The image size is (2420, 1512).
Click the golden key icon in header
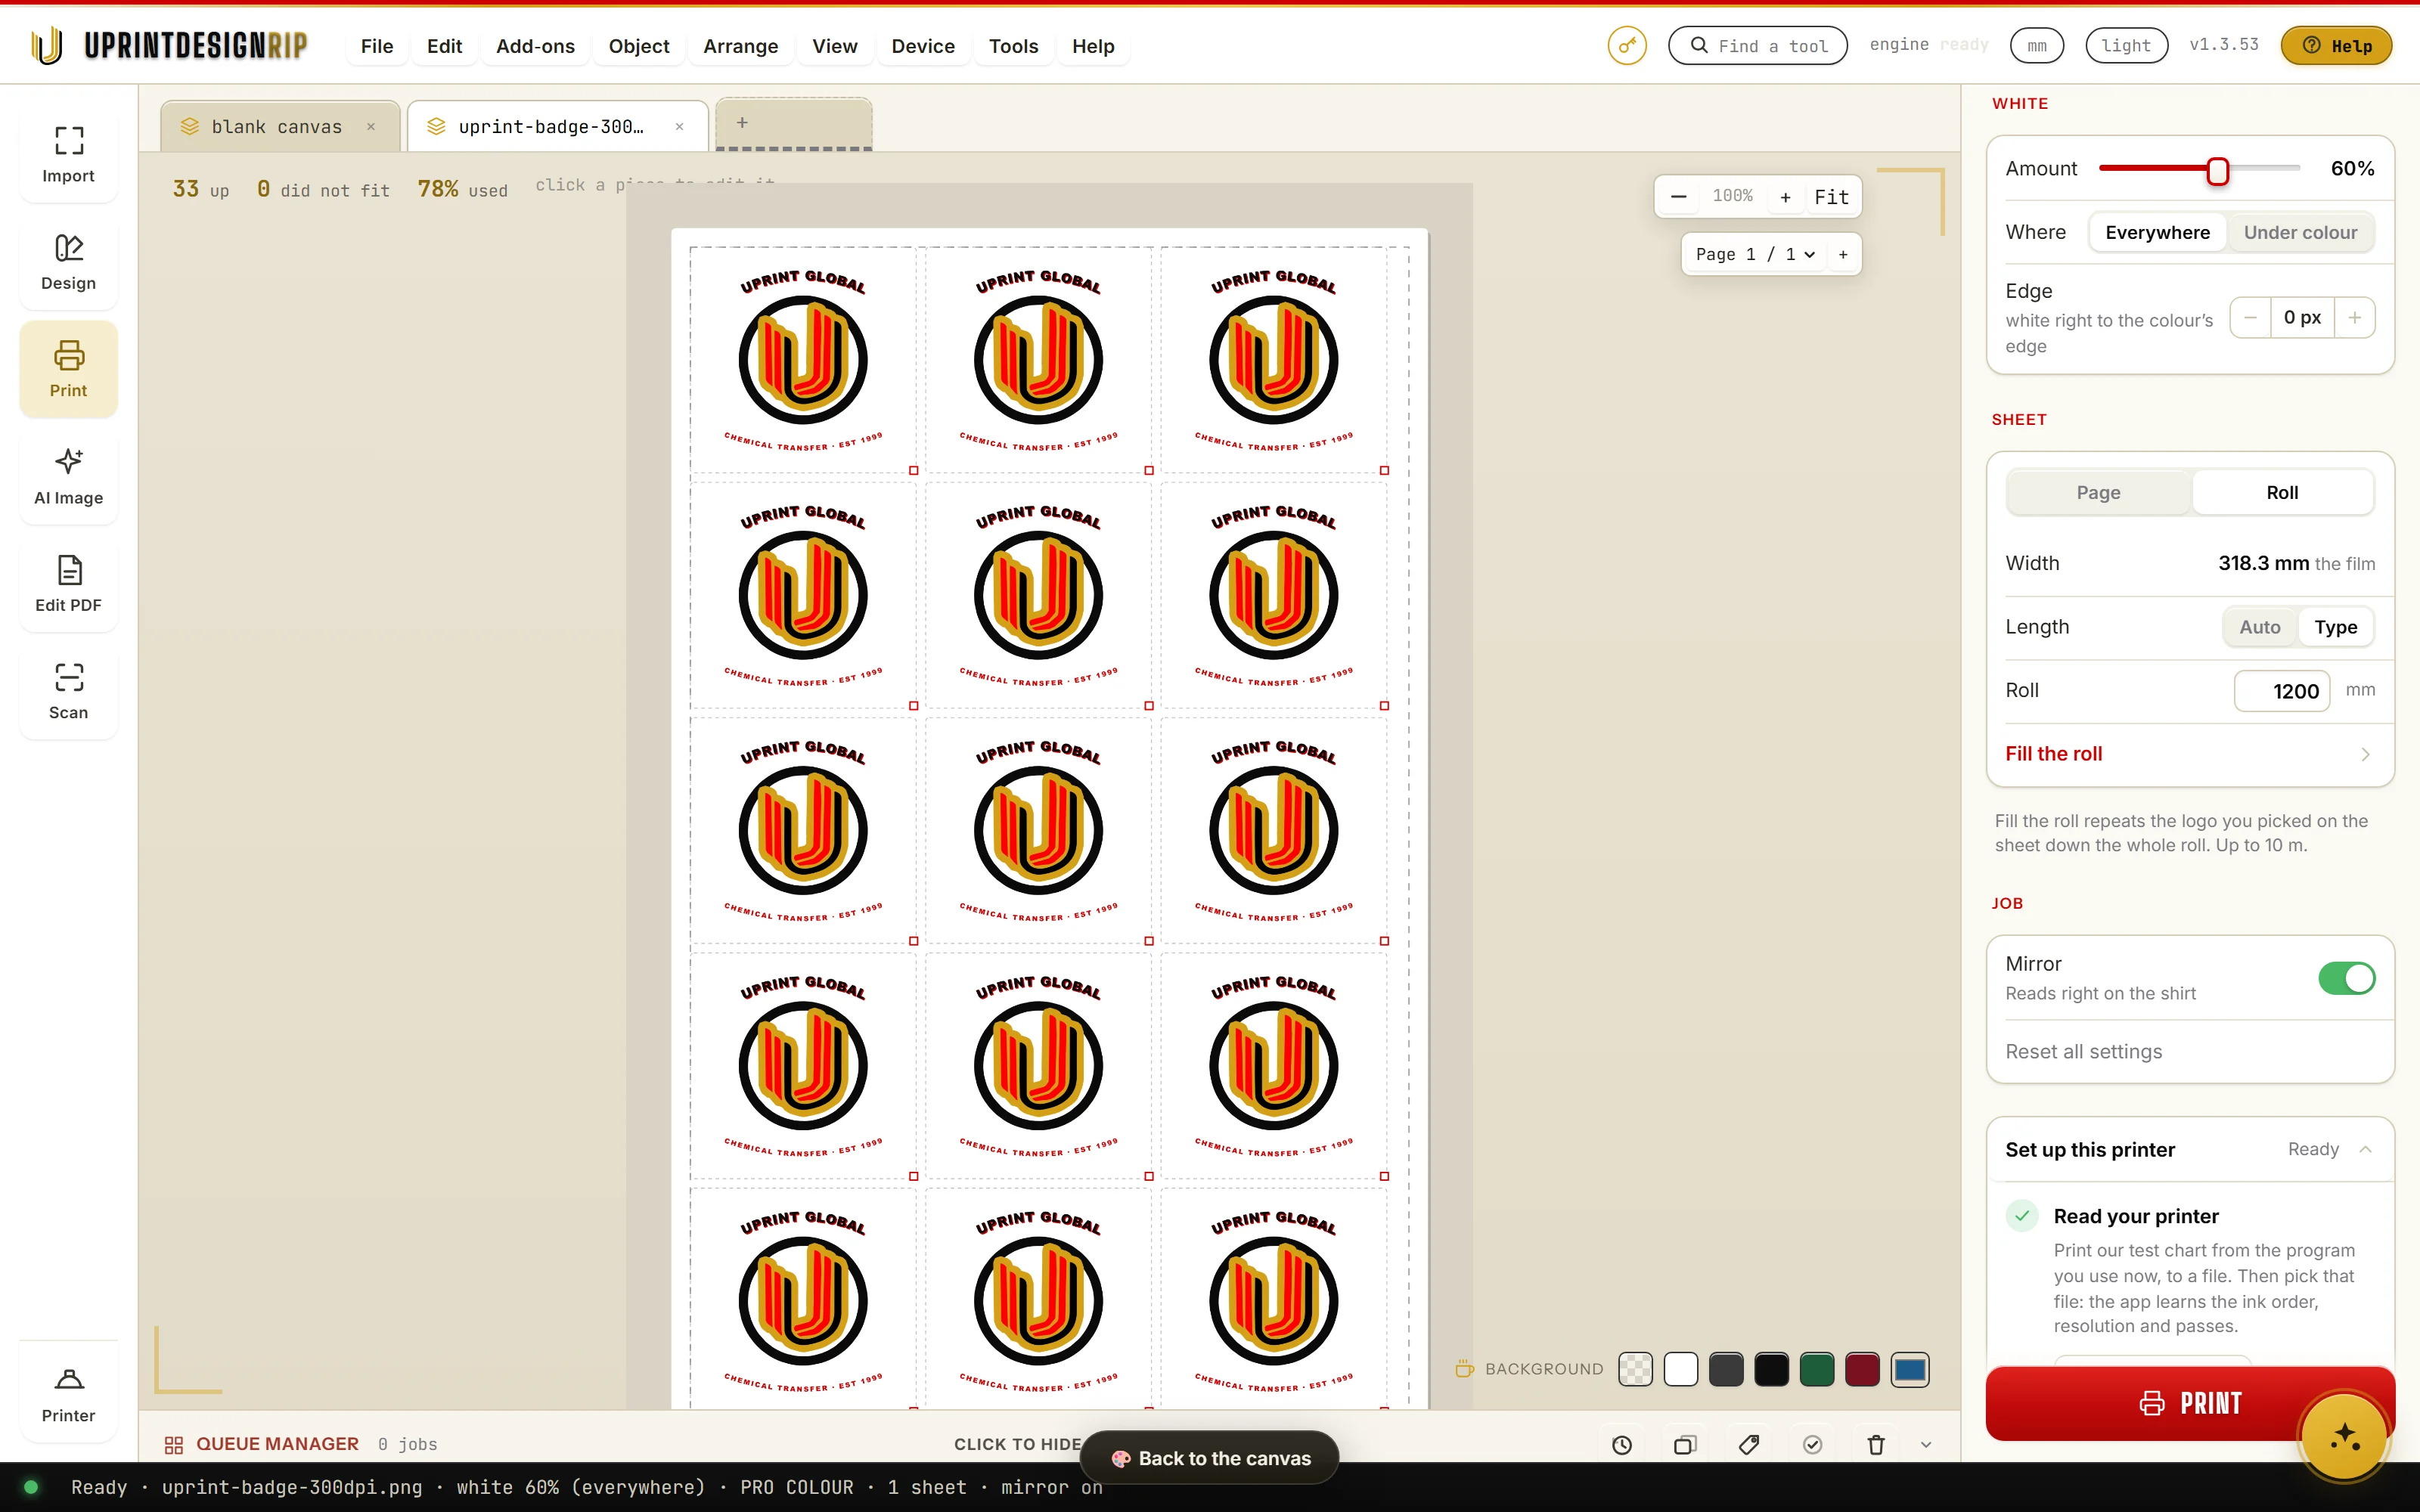coord(1627,46)
